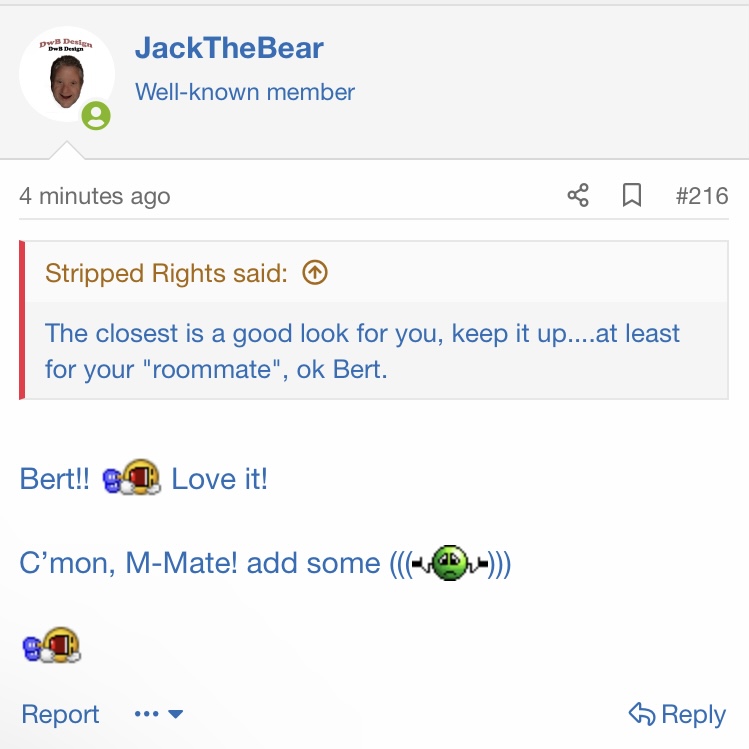This screenshot has width=749, height=749.
Task: Click the Well-known member title
Action: click(x=245, y=92)
